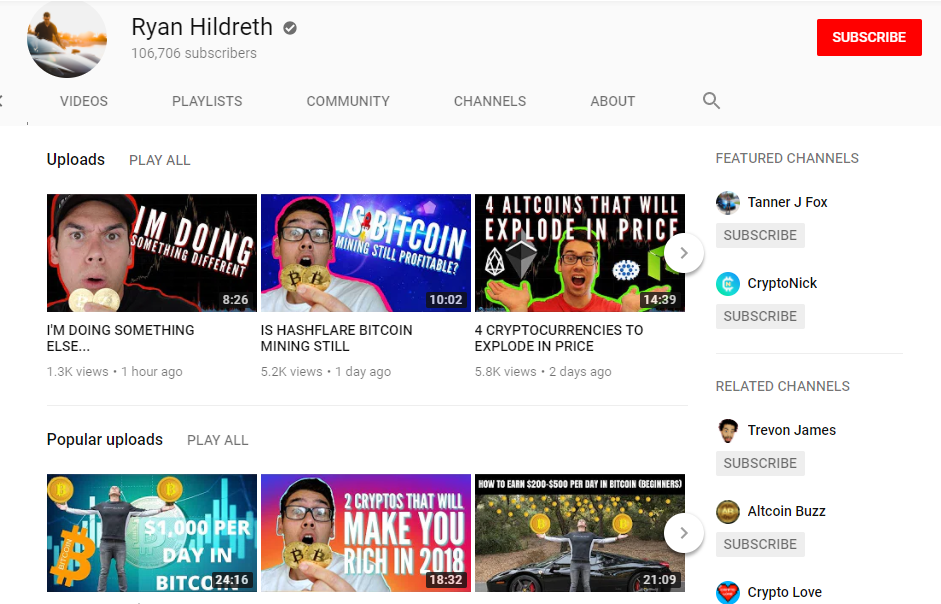Subscribe to CryptoNick
The image size is (941, 604).
pos(760,316)
